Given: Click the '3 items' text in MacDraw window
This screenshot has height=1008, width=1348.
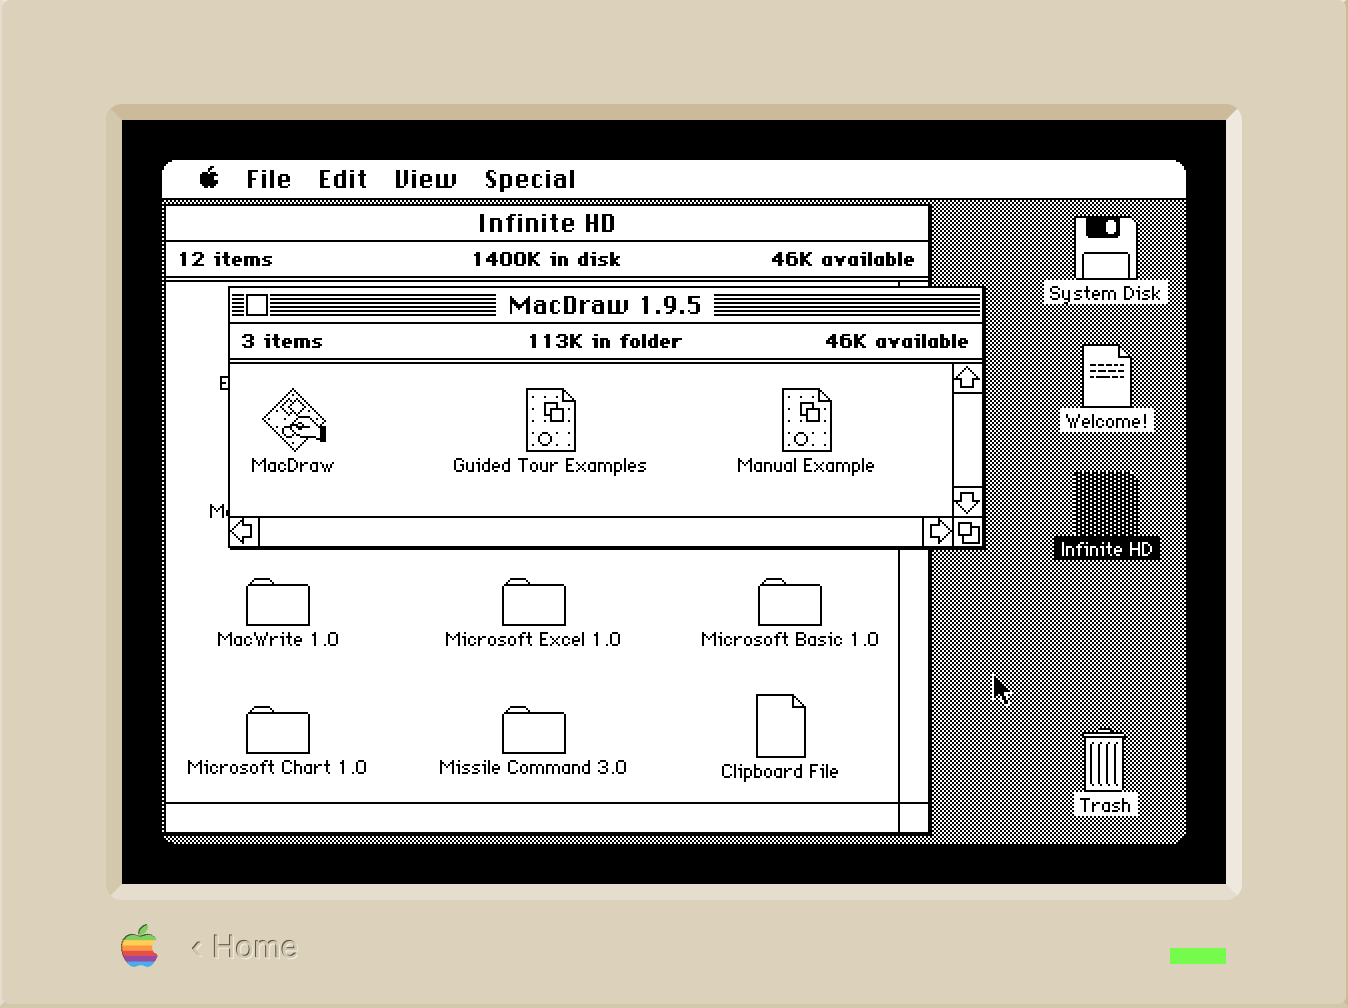Looking at the screenshot, I should (x=282, y=341).
